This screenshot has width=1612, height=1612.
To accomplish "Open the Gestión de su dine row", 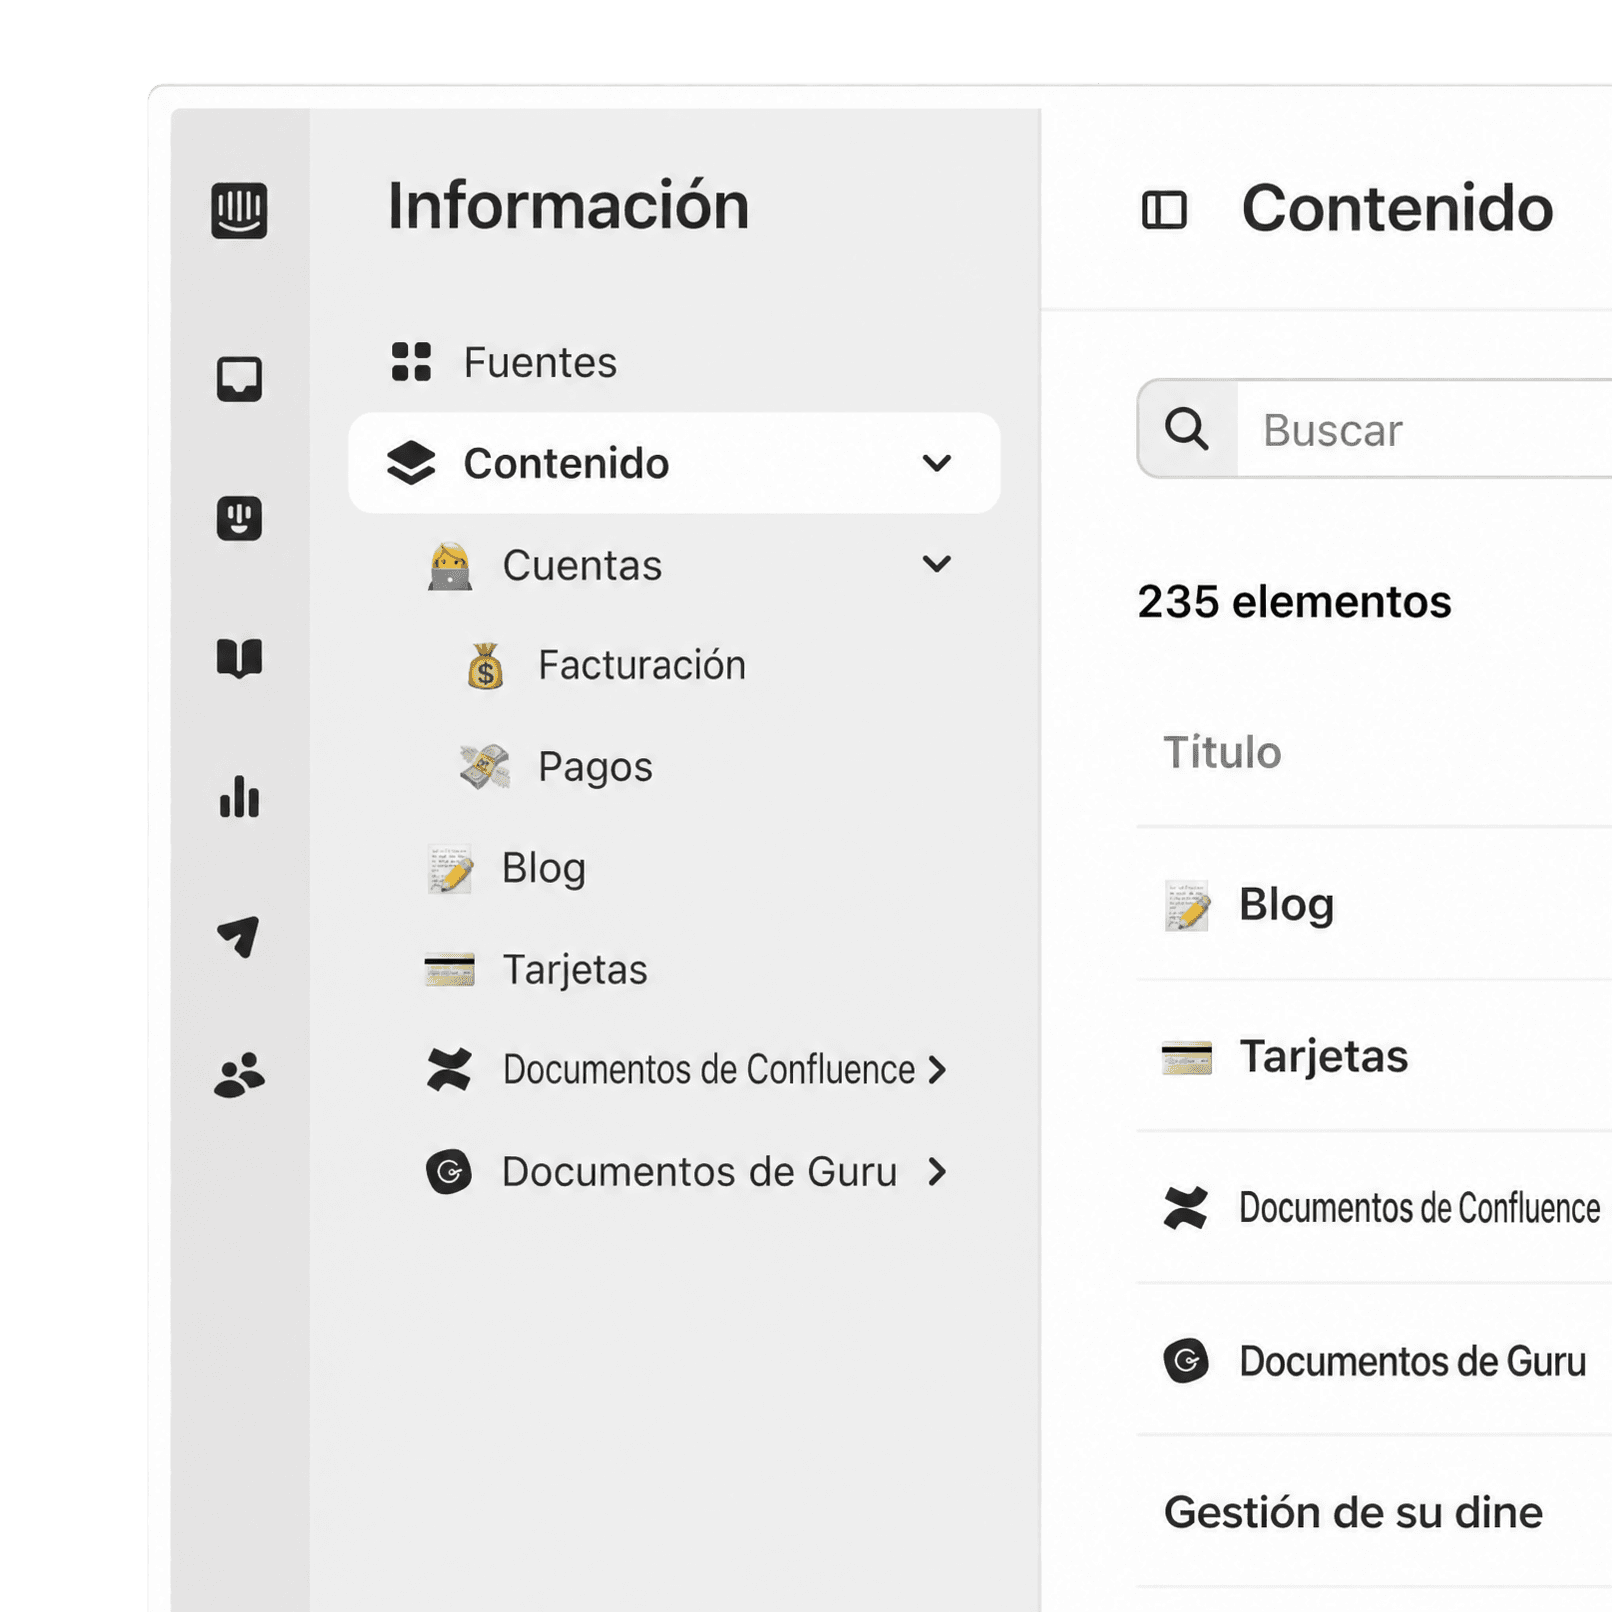I will pos(1374,1512).
